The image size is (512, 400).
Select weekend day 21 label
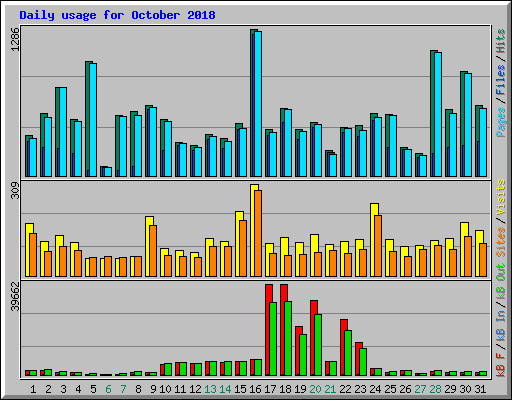330,389
